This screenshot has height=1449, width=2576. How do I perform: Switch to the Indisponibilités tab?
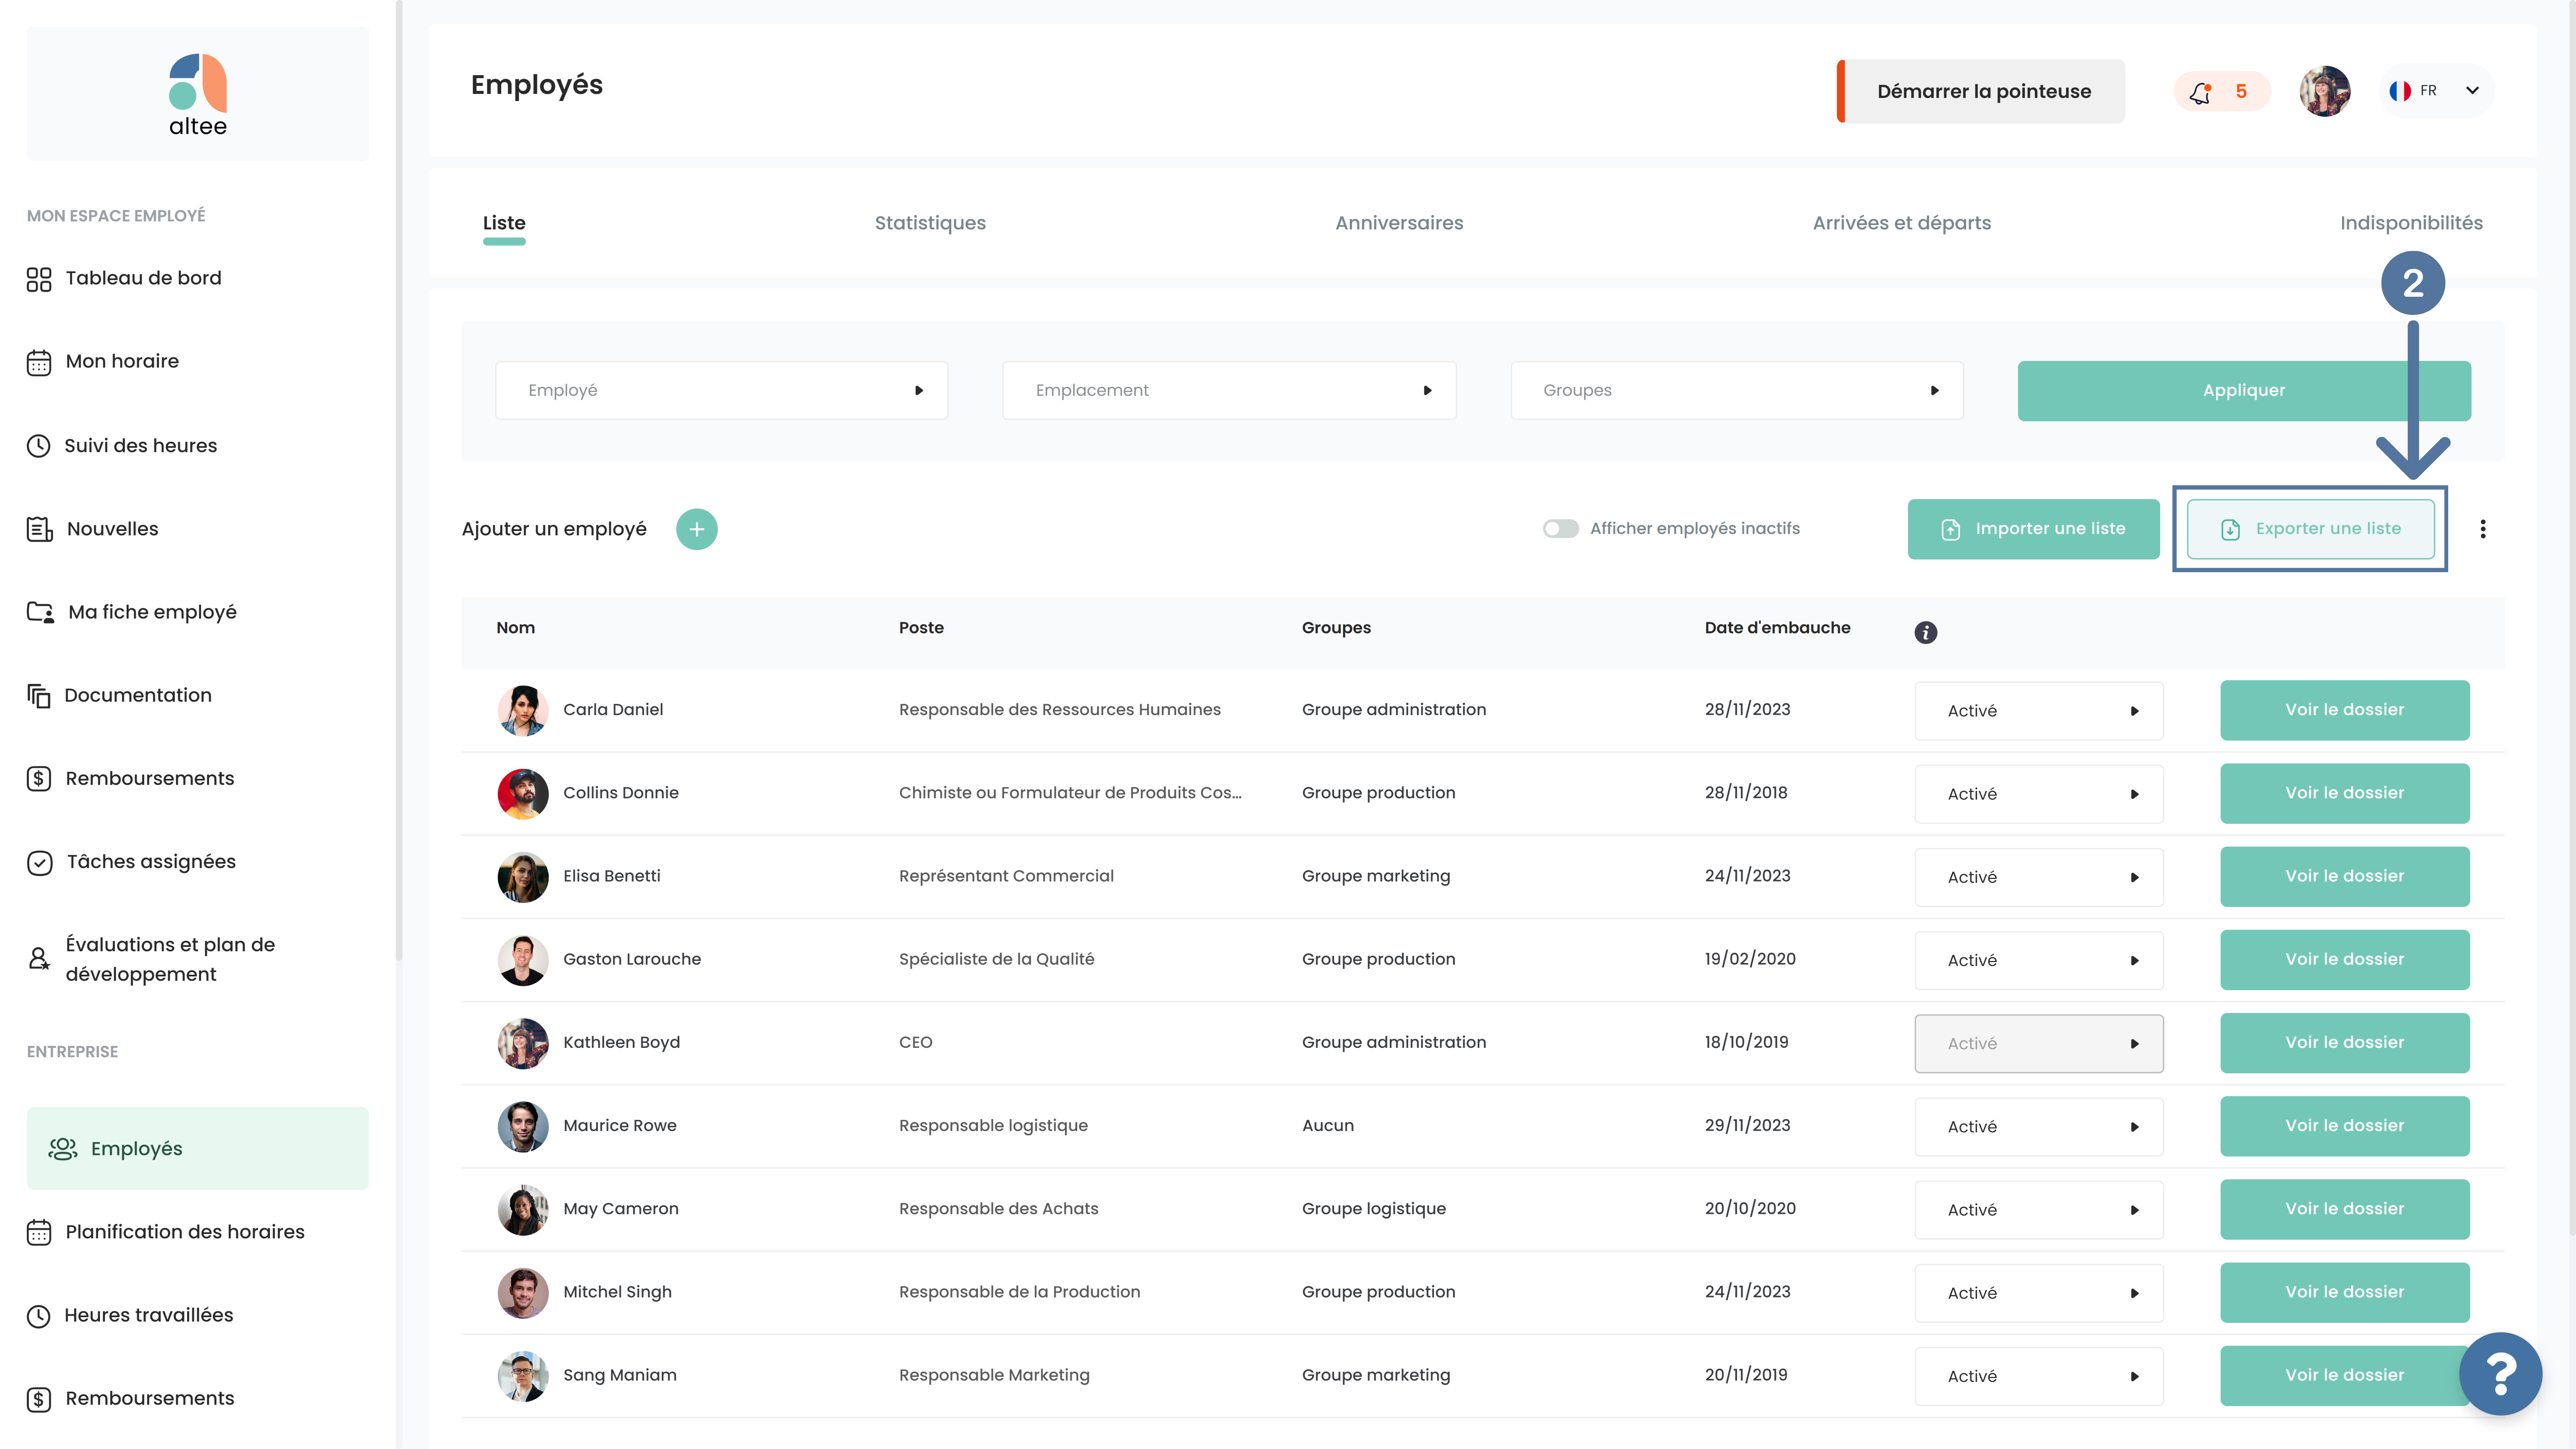[2411, 223]
